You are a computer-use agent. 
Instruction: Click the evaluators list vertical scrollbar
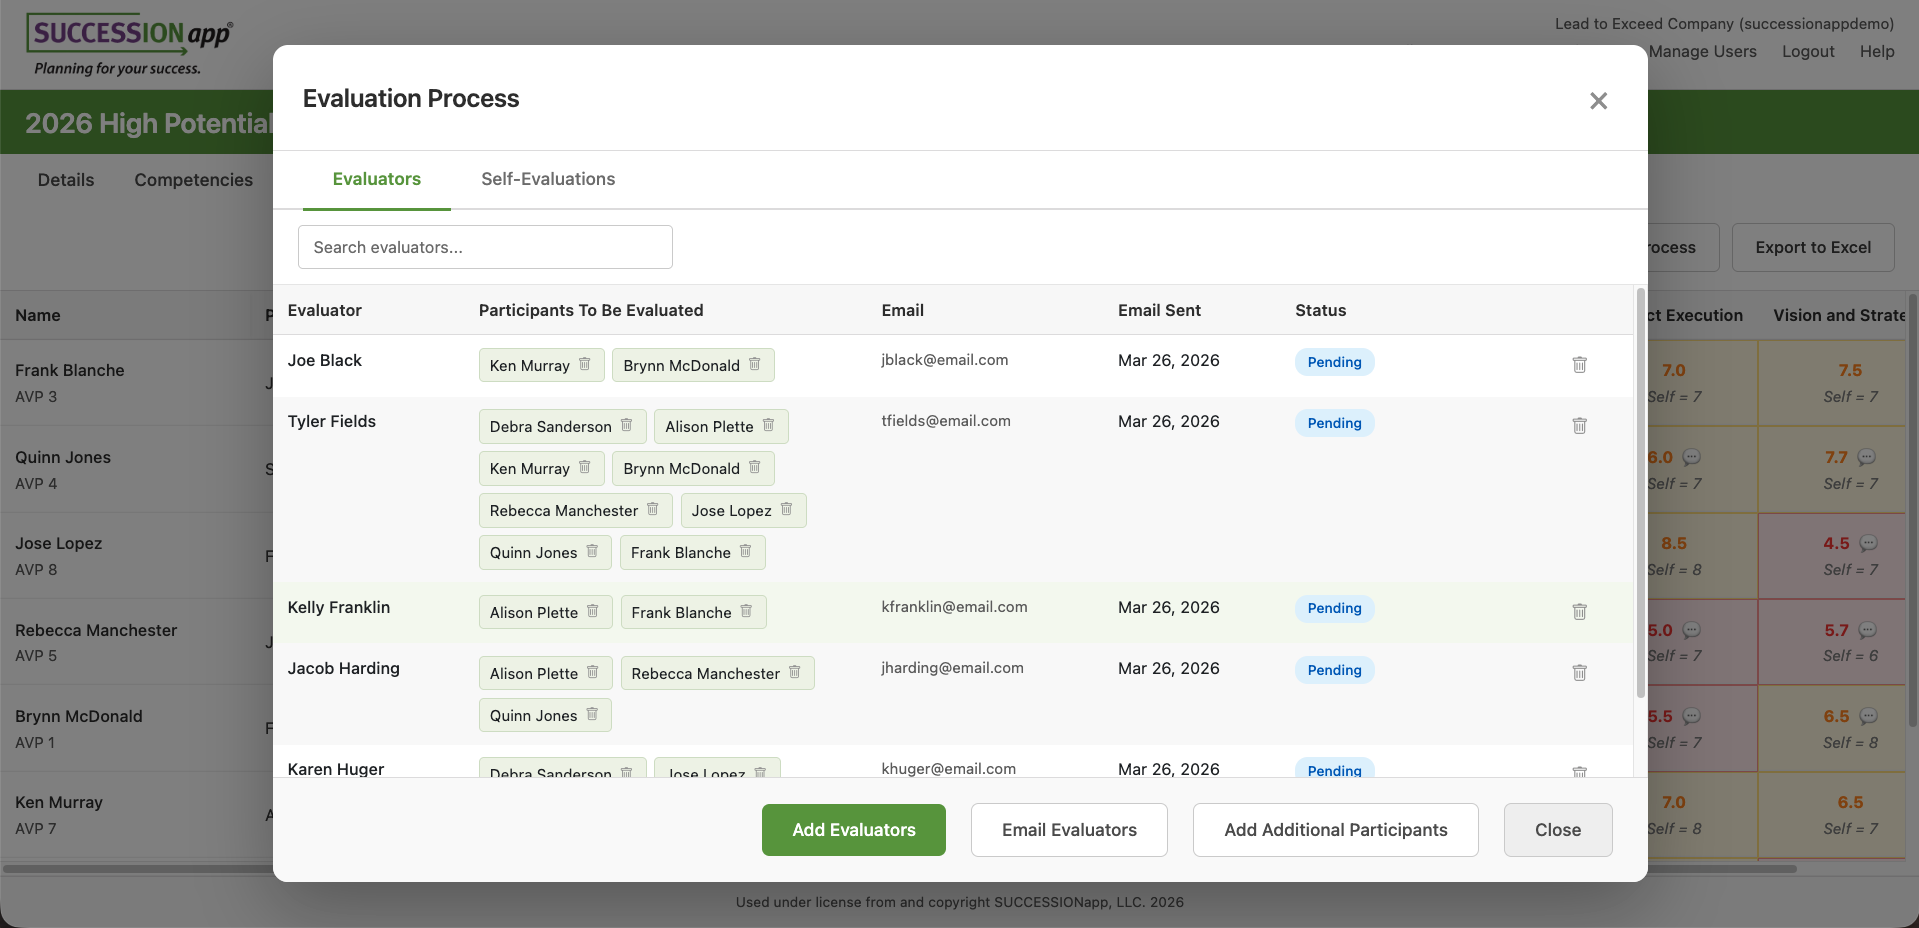(1641, 493)
